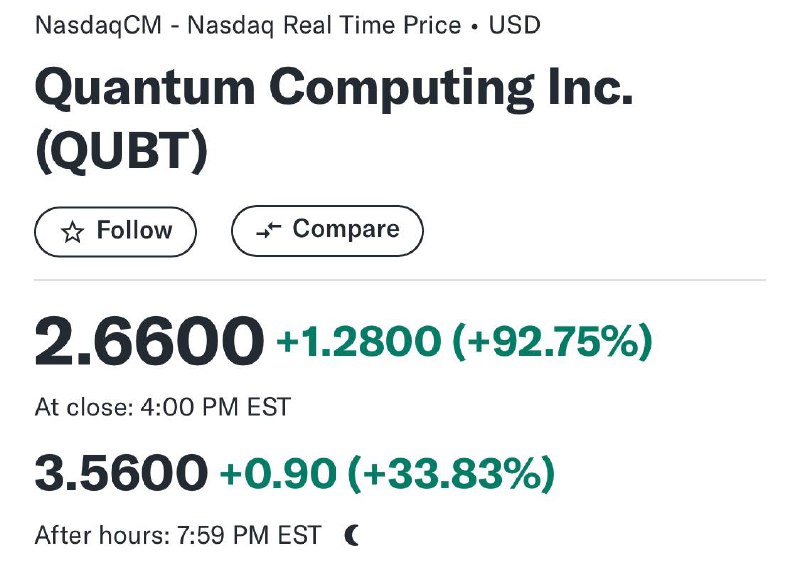Open the Compare button

click(x=327, y=231)
